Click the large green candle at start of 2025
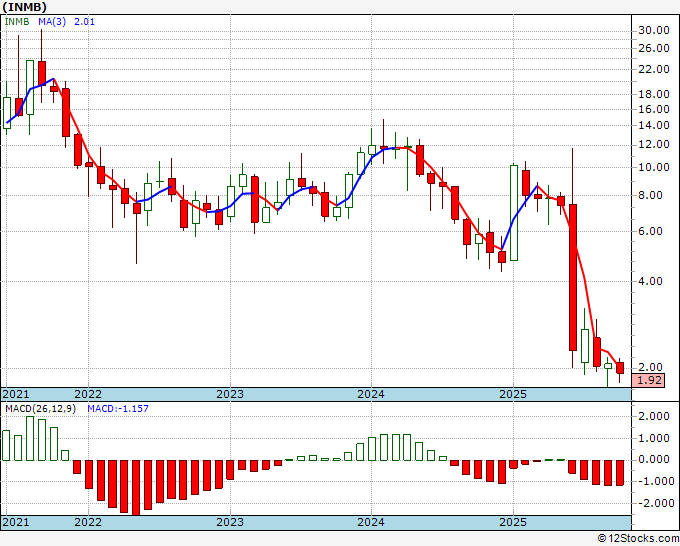Viewport: 680px width, 546px height. click(514, 213)
